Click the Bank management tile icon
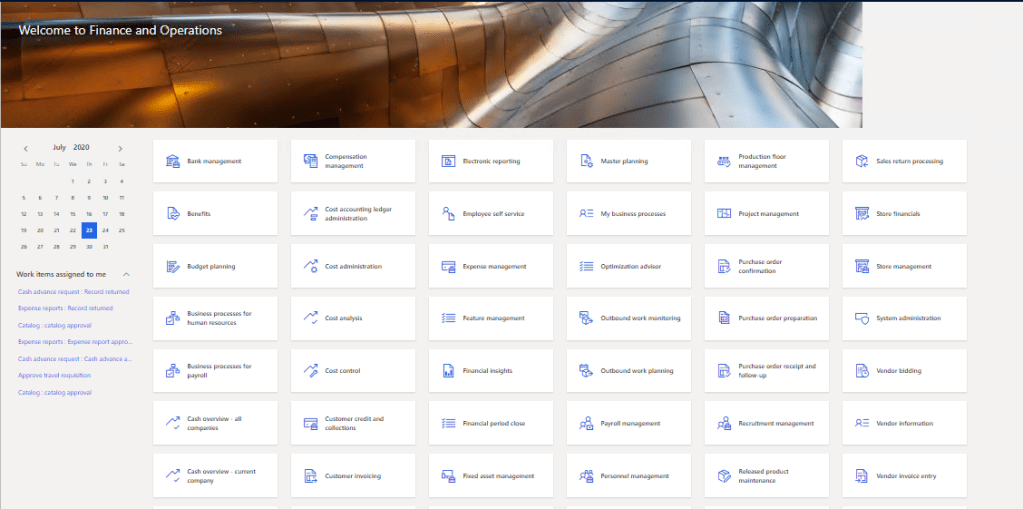 (x=172, y=161)
